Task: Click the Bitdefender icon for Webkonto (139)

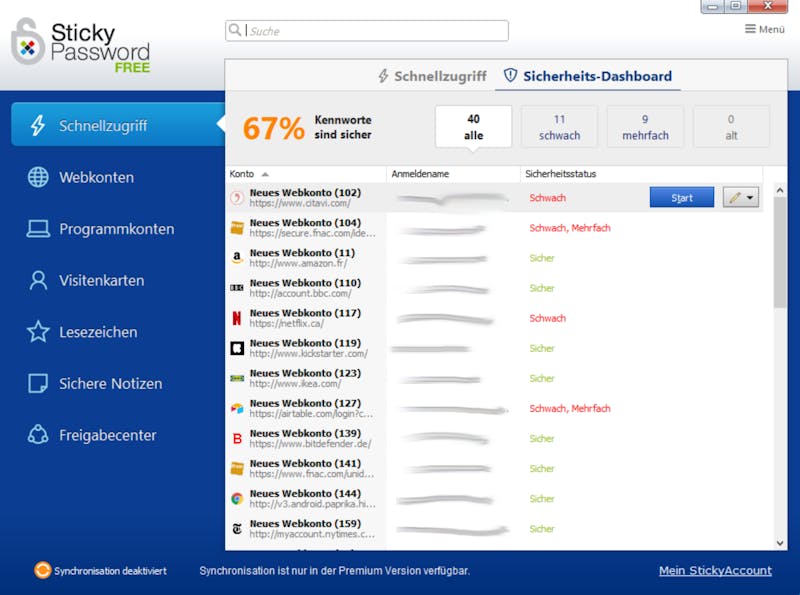Action: 237,438
